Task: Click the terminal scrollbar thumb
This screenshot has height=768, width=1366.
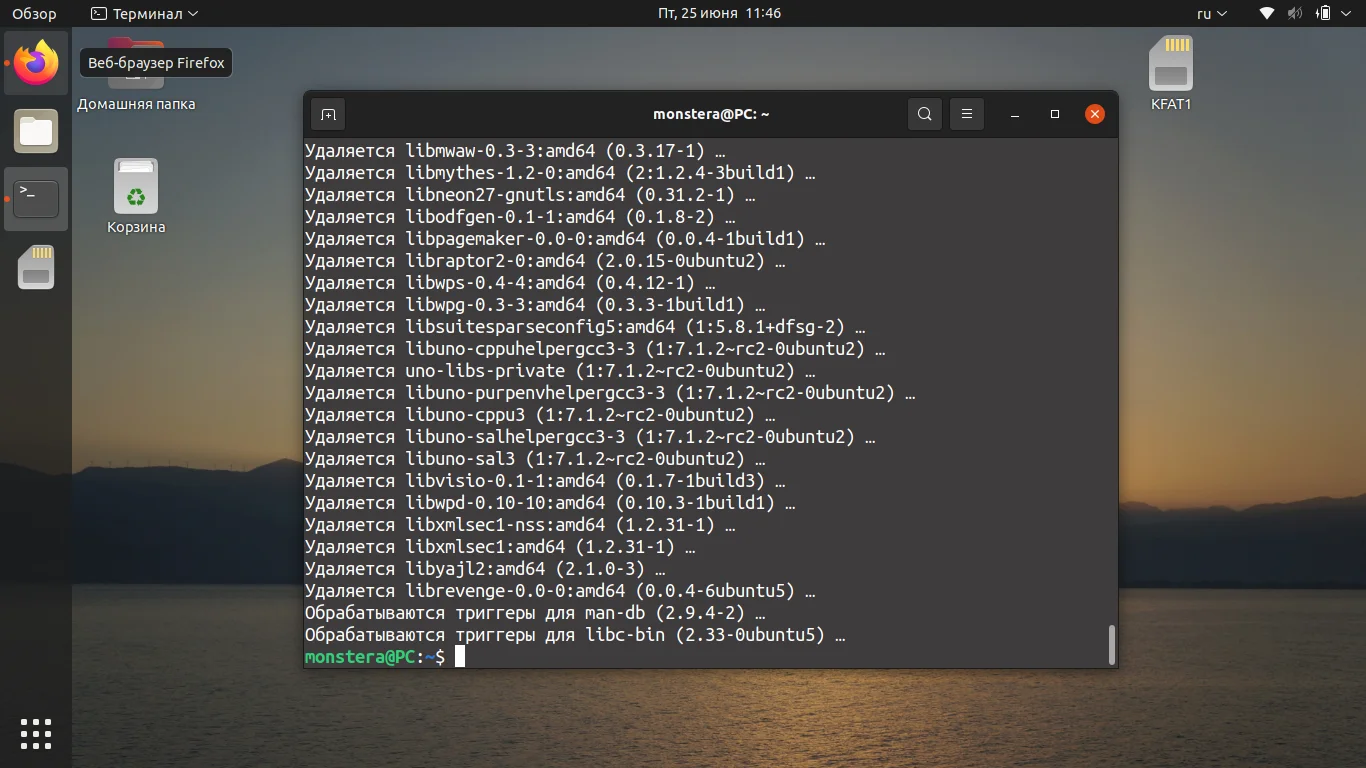Action: click(x=1111, y=645)
